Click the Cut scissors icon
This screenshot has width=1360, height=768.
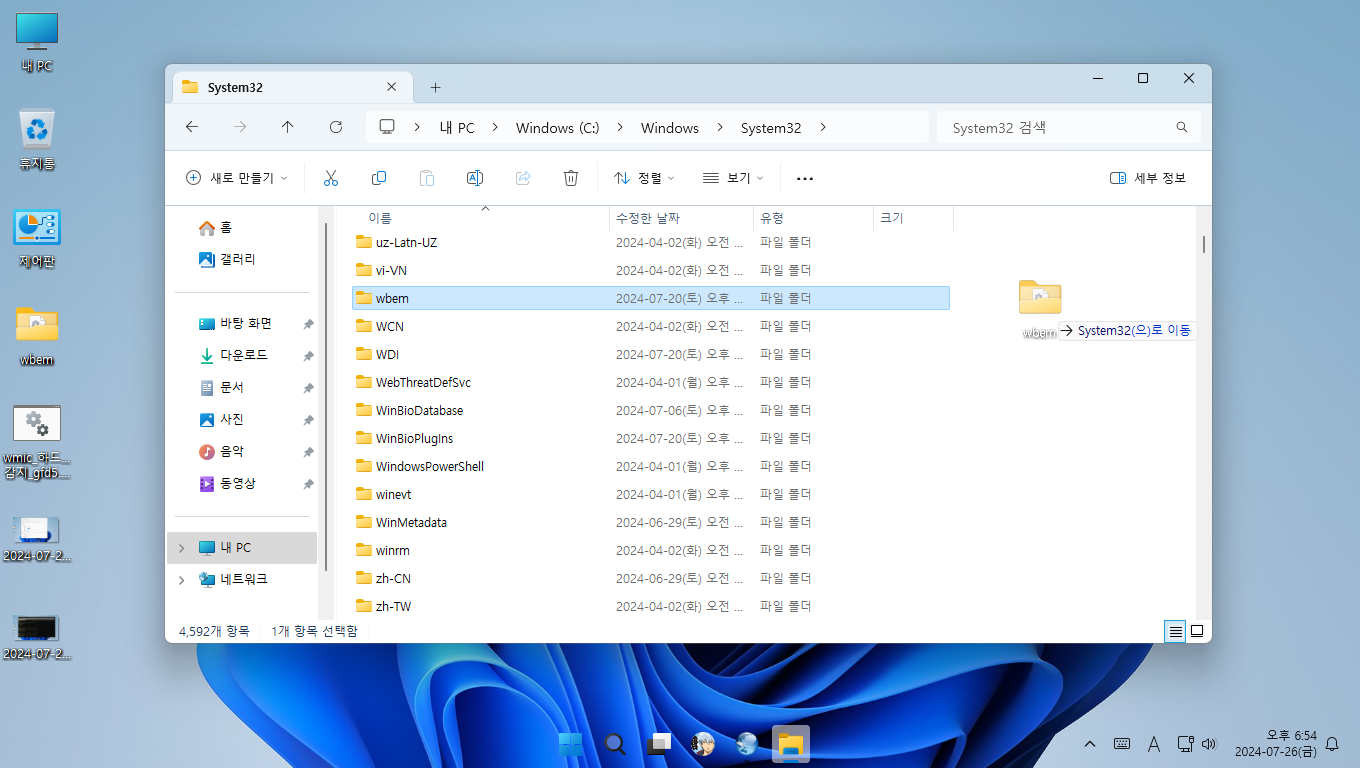click(330, 178)
